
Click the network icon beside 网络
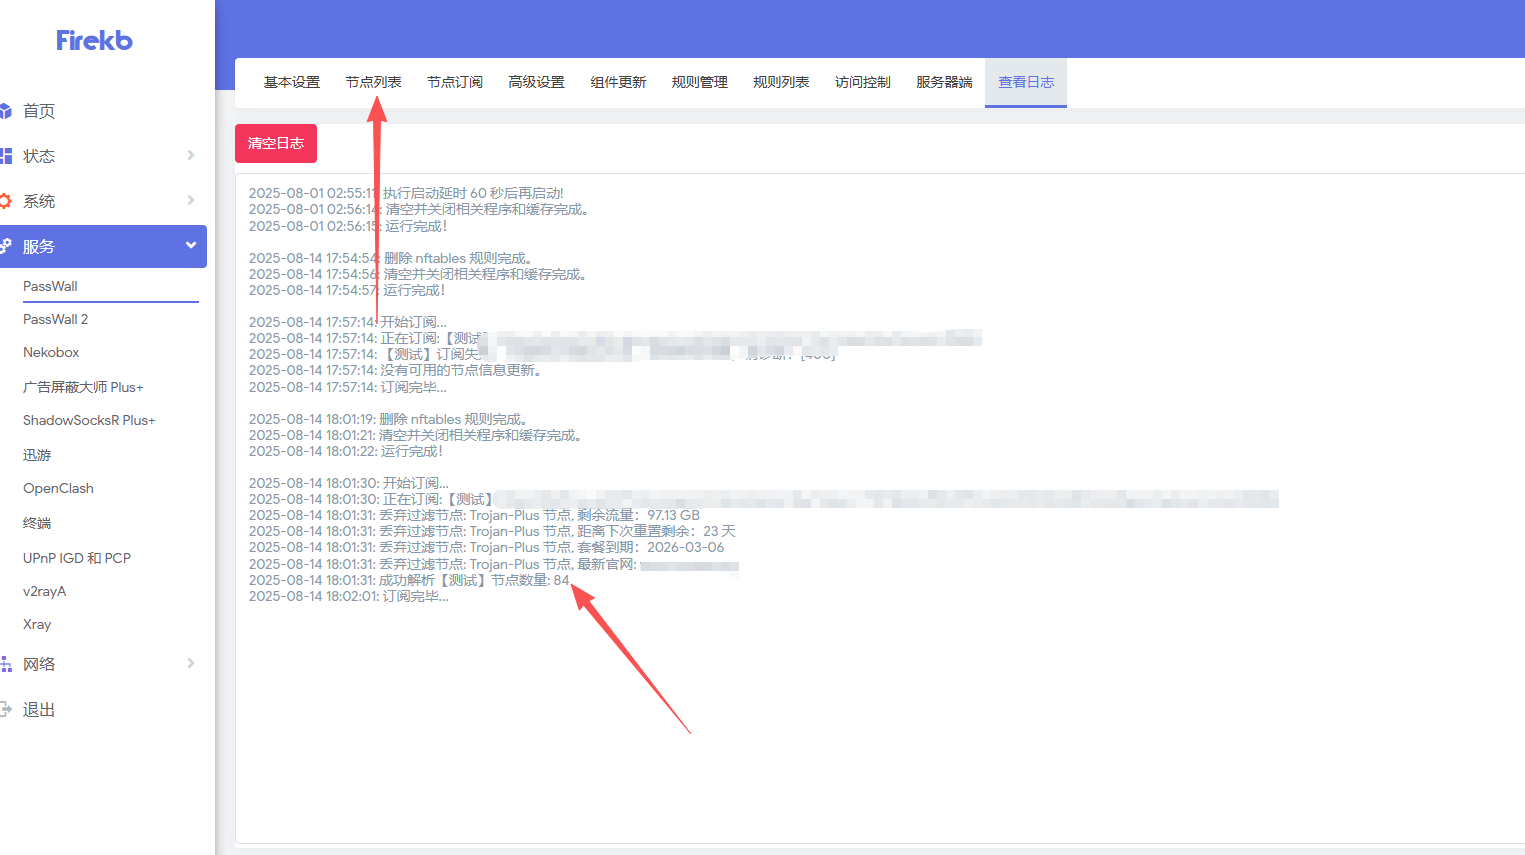(5, 664)
